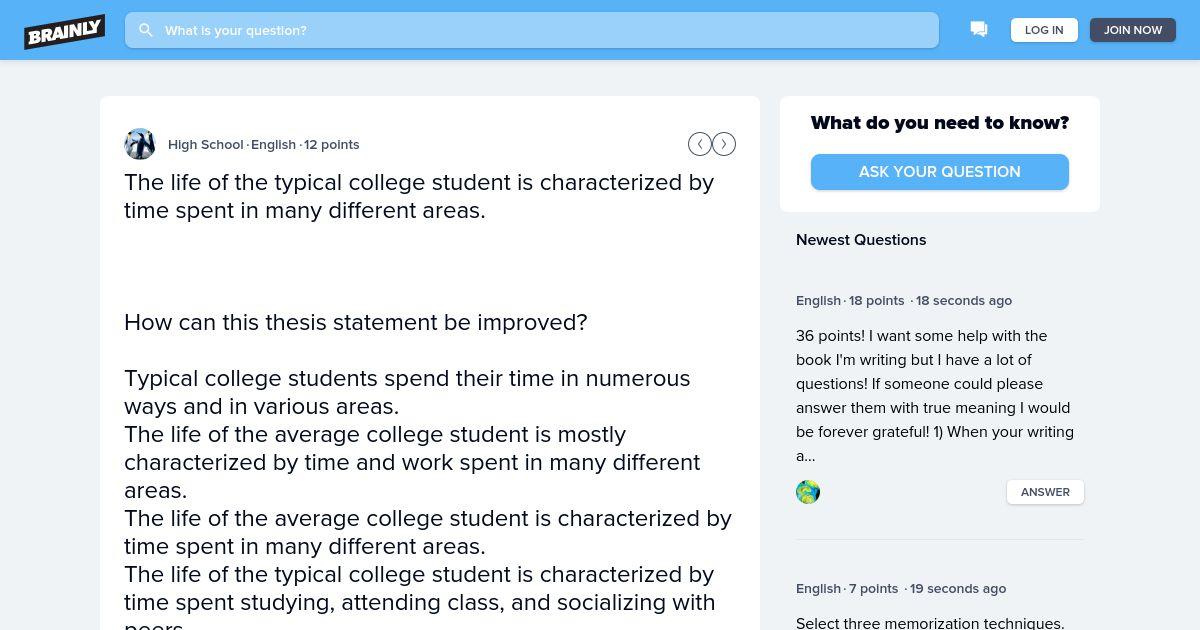
Task: Click the JOIN NOW button
Action: tap(1133, 30)
